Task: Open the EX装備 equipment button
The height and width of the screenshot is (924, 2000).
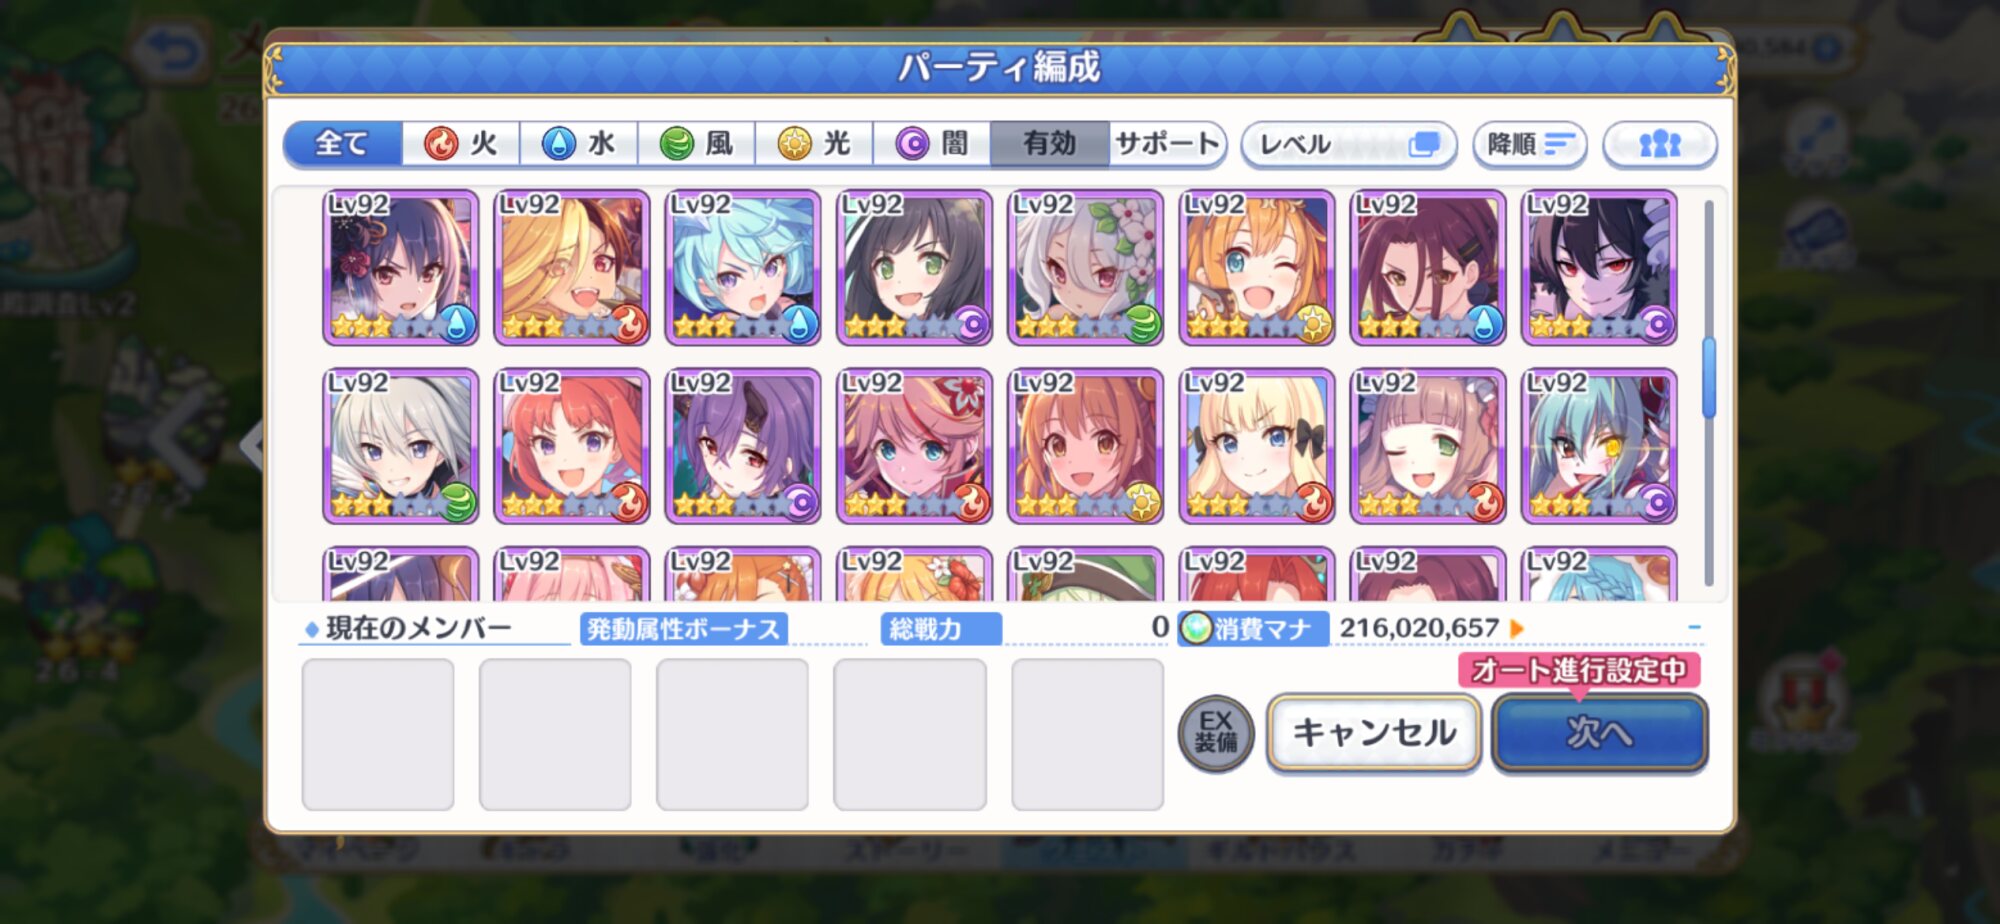Action: pyautogui.click(x=1215, y=734)
